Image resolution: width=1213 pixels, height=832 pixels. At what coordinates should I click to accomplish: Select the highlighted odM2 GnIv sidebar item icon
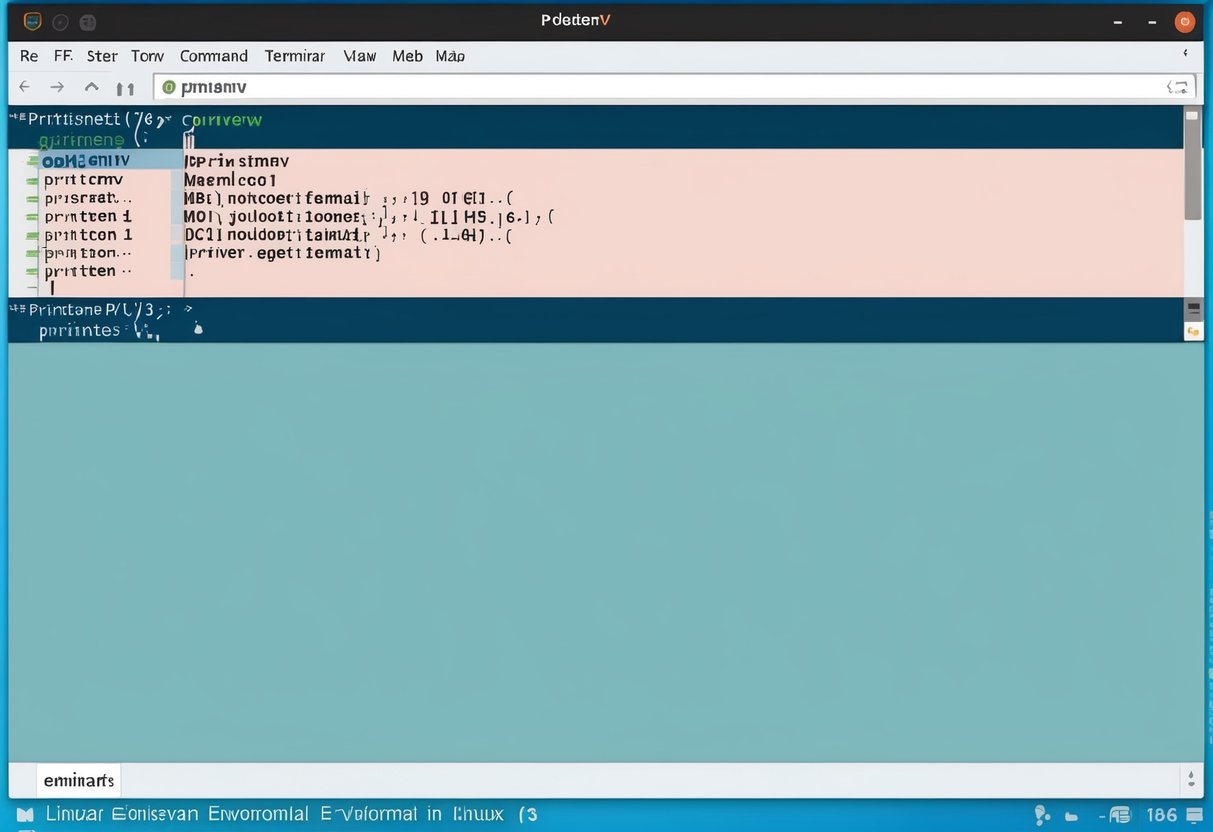point(30,160)
